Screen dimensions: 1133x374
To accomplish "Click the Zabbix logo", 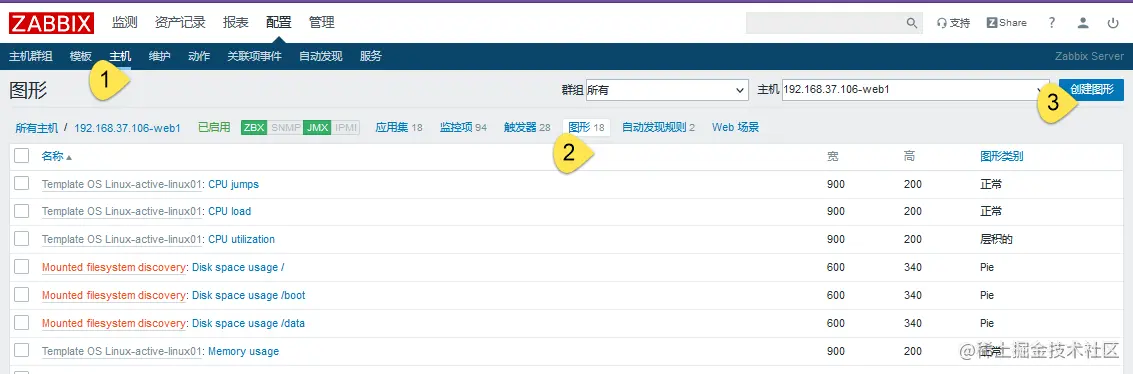I will (x=51, y=22).
